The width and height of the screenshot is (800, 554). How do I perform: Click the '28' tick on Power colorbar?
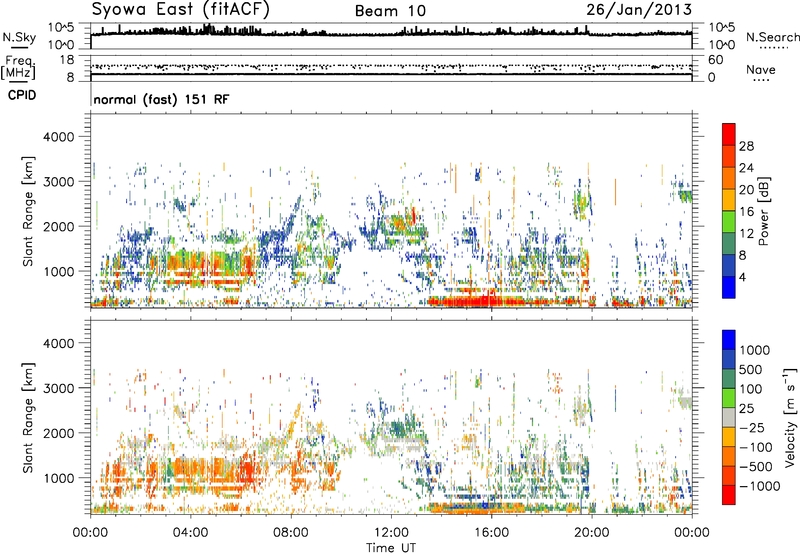(746, 146)
